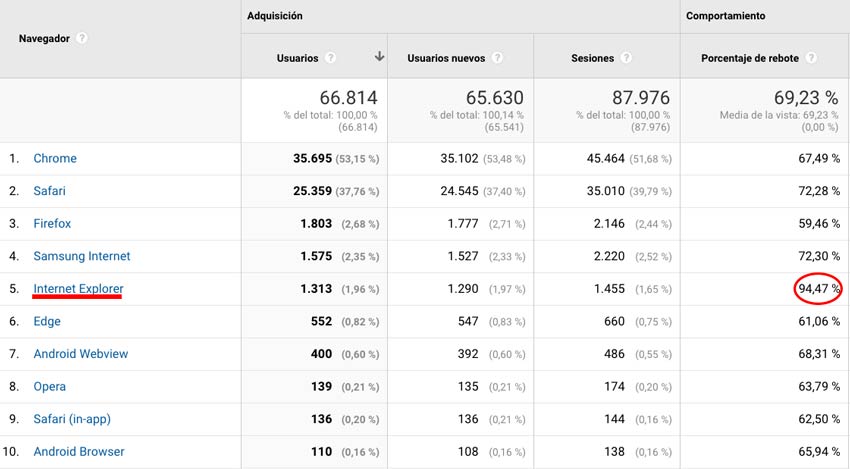Select Samsung Internet bounce rate 72,30 %
This screenshot has height=469, width=850.
click(819, 256)
